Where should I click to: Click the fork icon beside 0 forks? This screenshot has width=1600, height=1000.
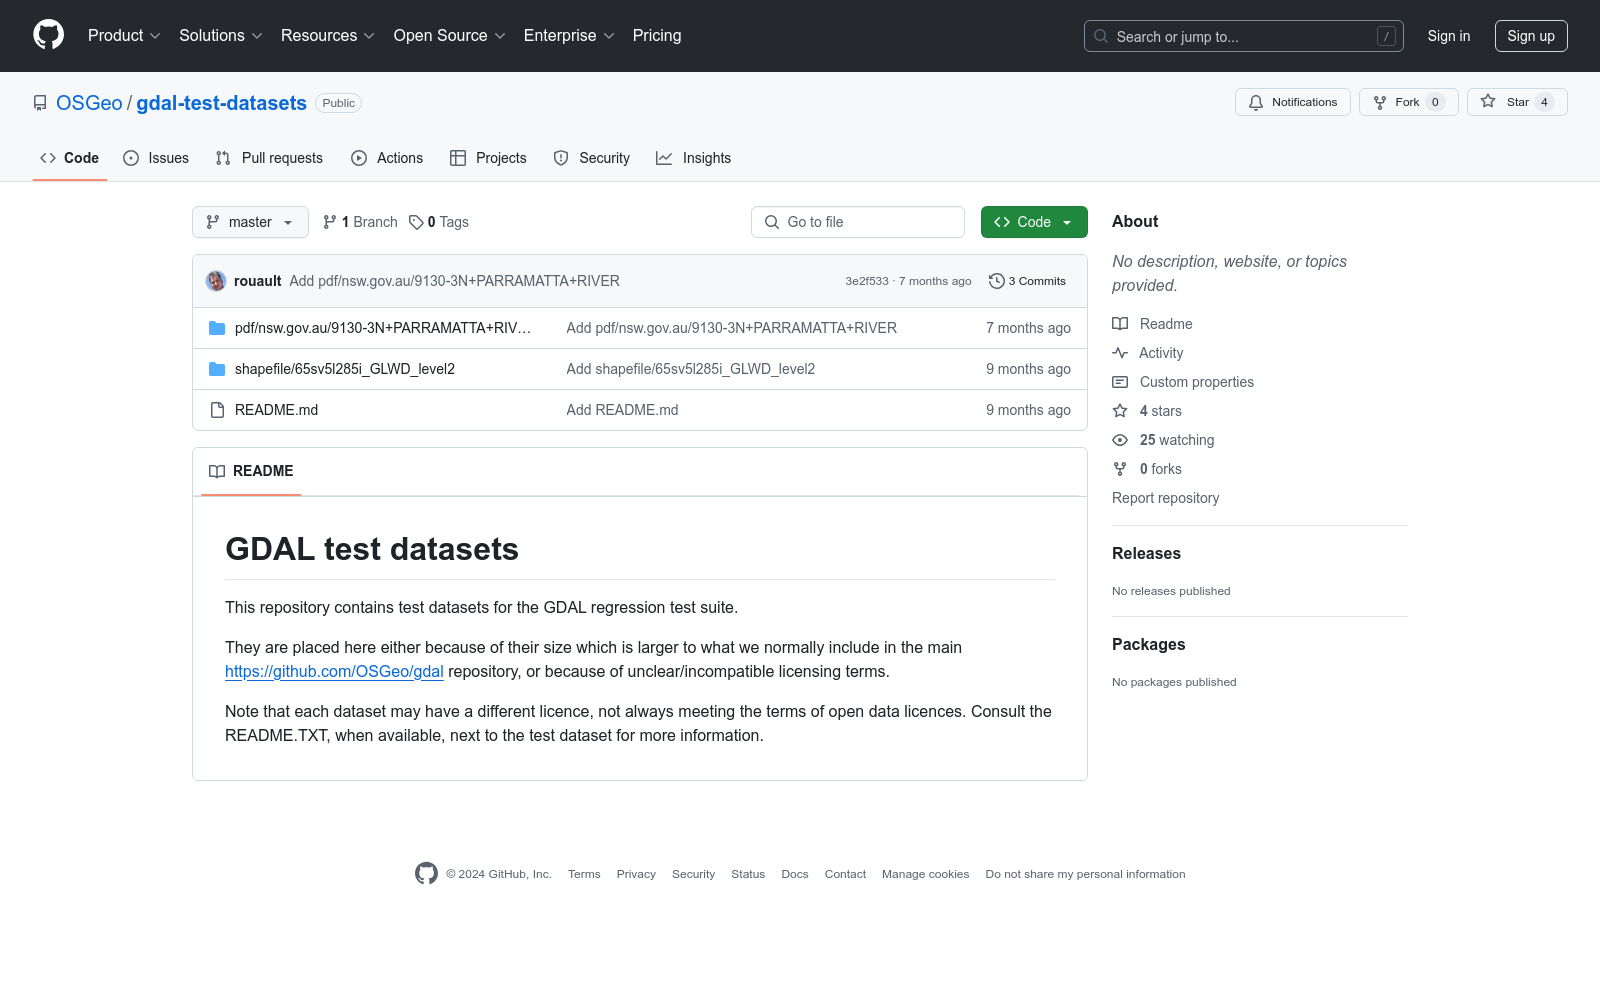click(1120, 469)
